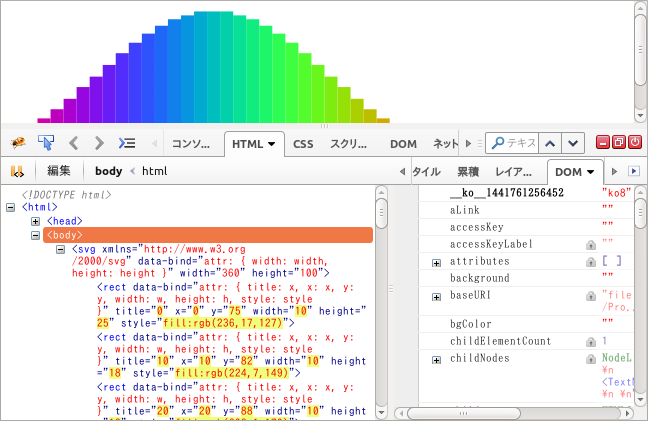Detach Firebug into a separate window

[620, 143]
